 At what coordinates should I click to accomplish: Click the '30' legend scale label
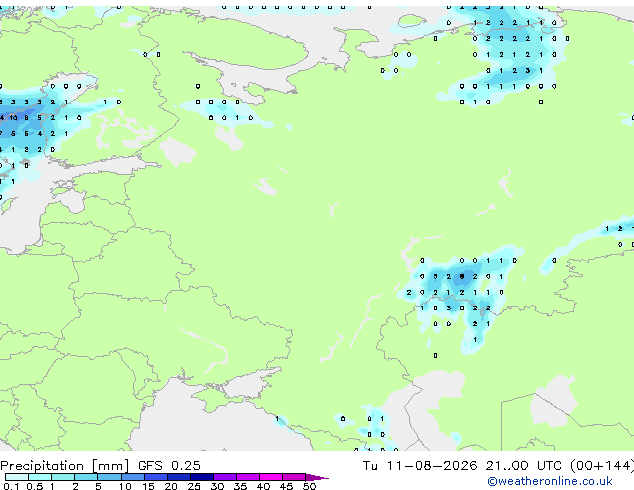point(217,486)
